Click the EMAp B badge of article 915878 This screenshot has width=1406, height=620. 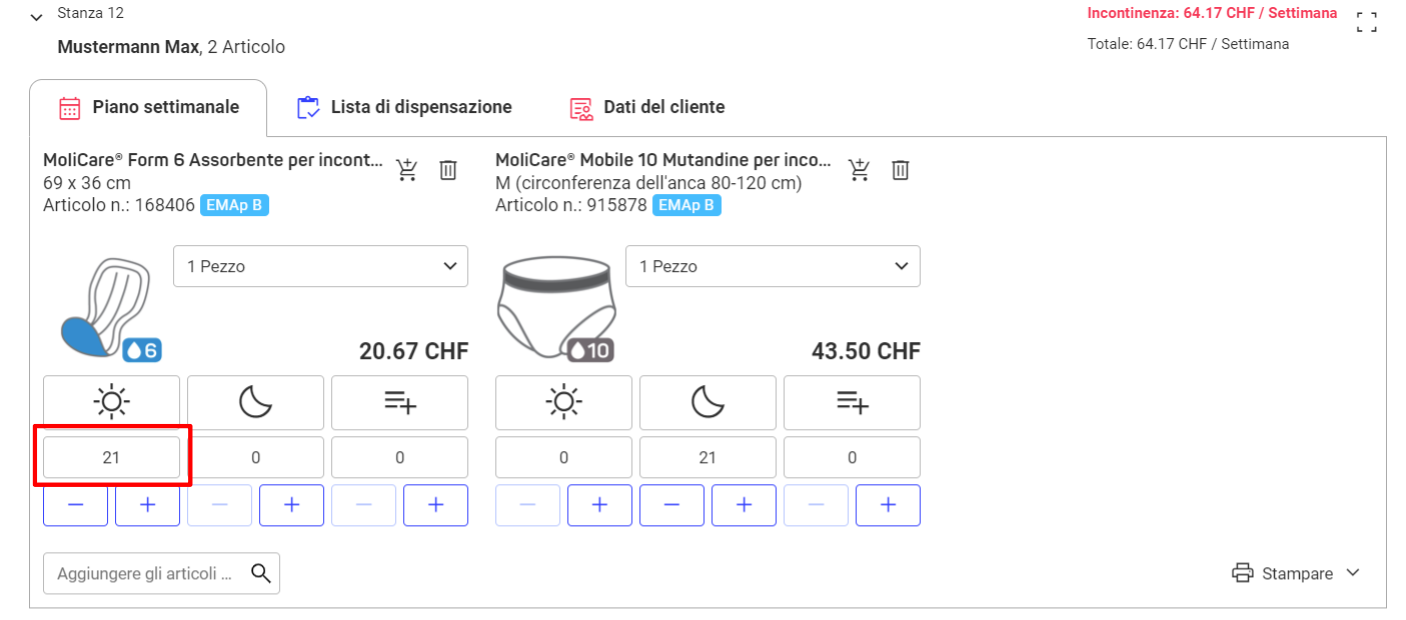pyautogui.click(x=687, y=205)
